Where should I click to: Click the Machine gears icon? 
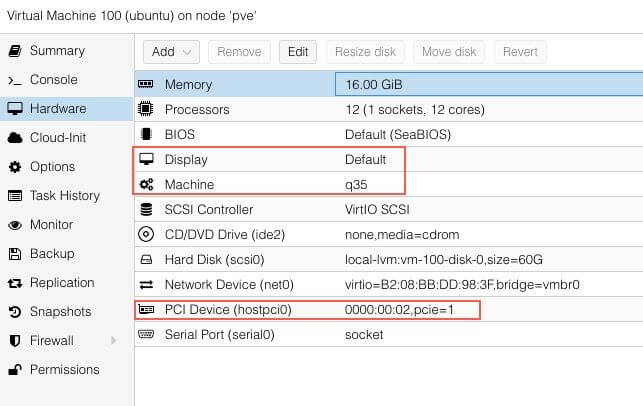tap(146, 184)
